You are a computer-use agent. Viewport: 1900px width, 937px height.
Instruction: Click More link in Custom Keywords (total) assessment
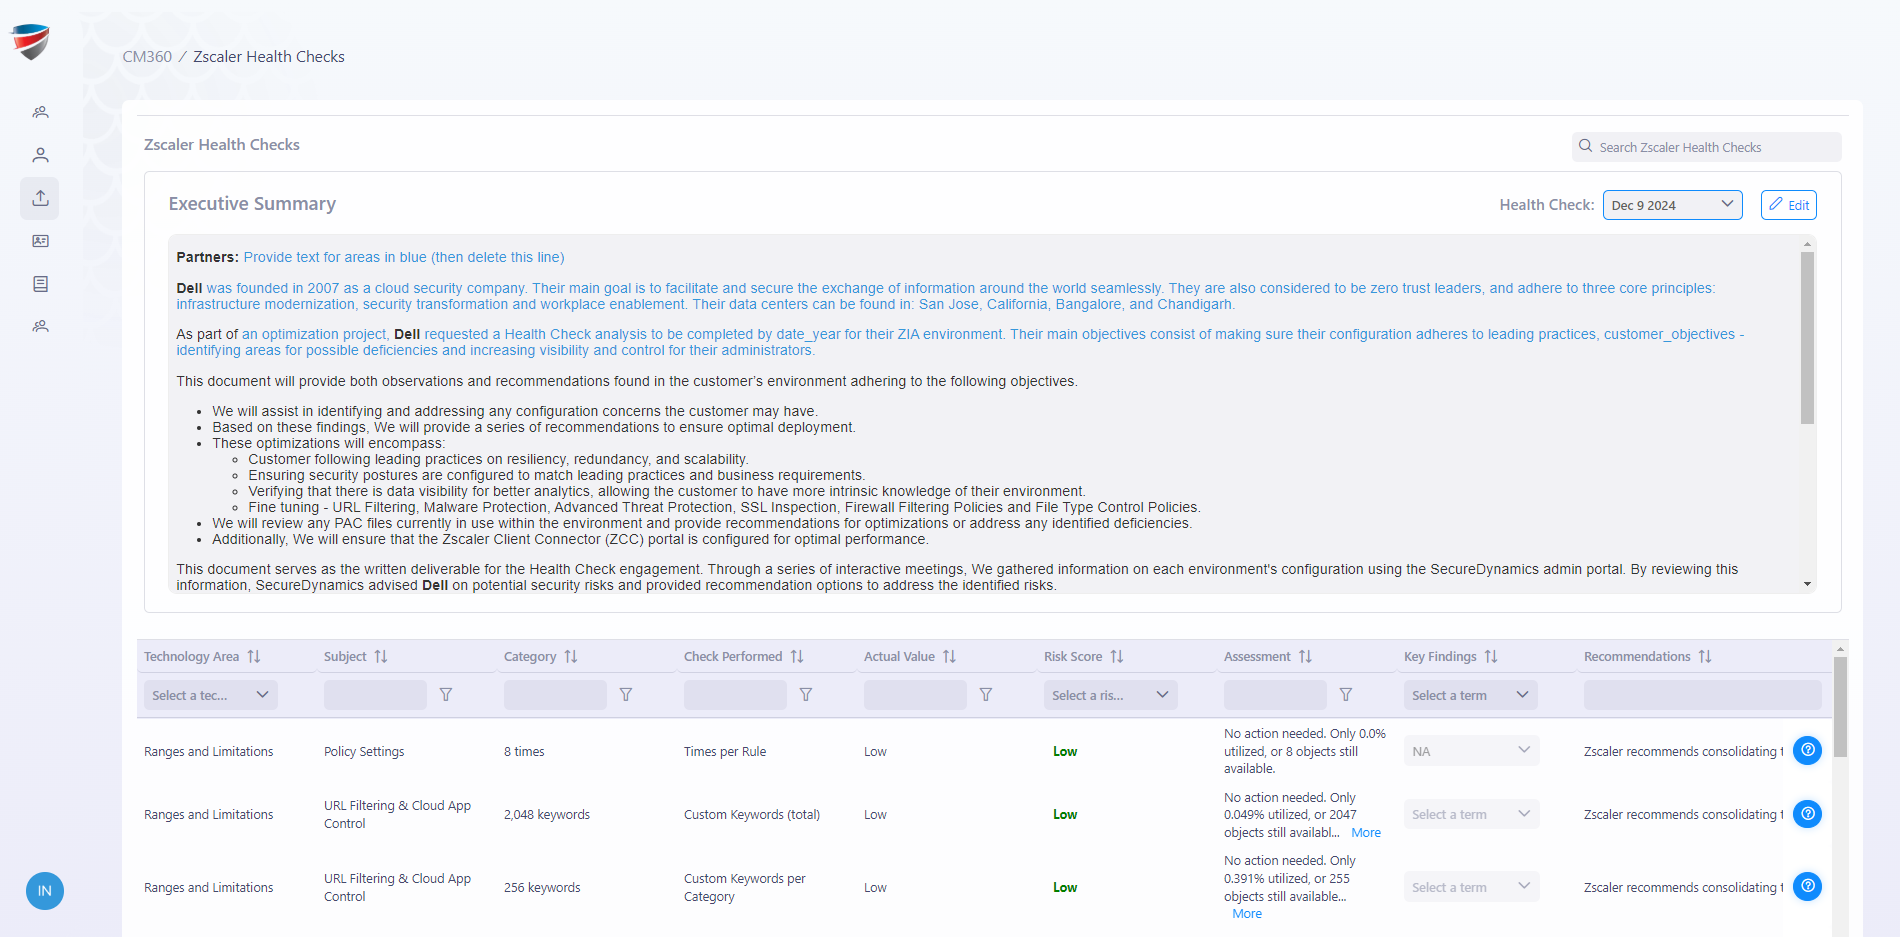tap(1365, 833)
